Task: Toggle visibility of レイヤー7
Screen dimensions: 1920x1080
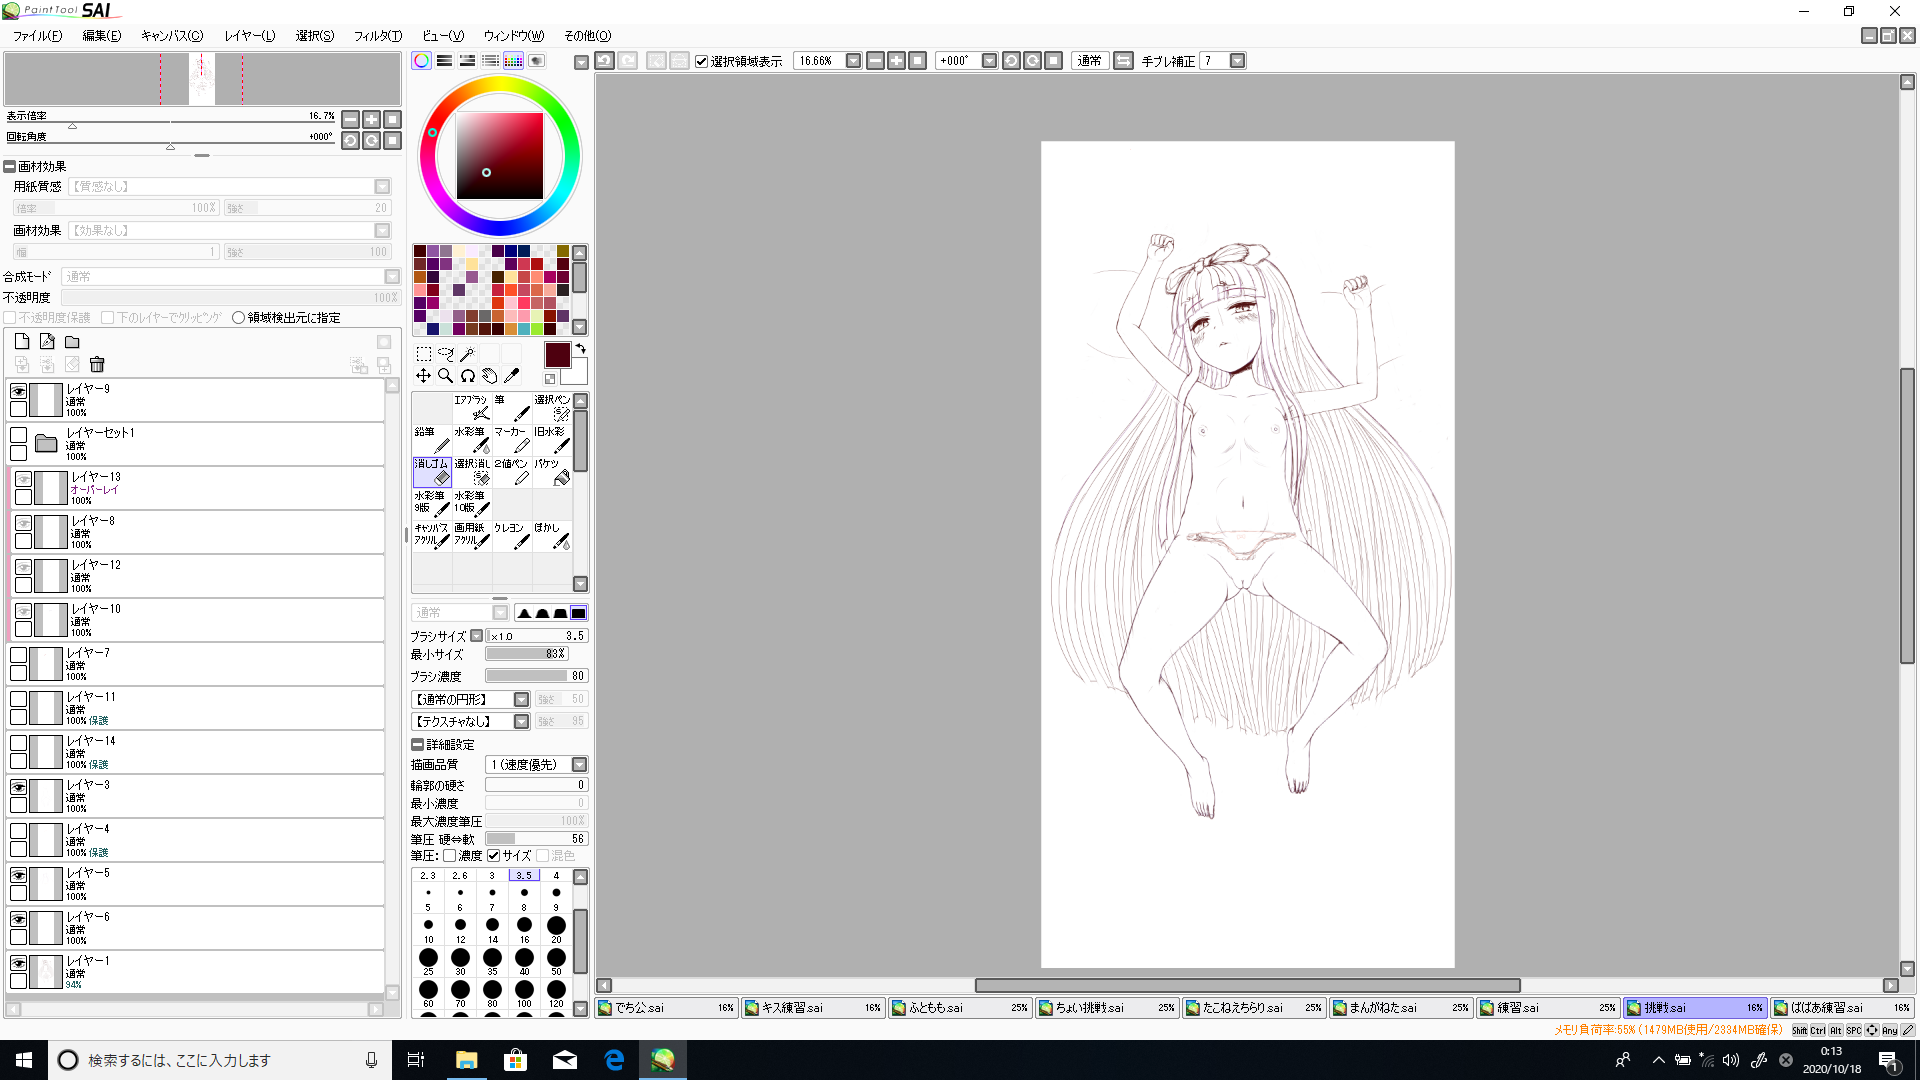Action: (x=18, y=655)
